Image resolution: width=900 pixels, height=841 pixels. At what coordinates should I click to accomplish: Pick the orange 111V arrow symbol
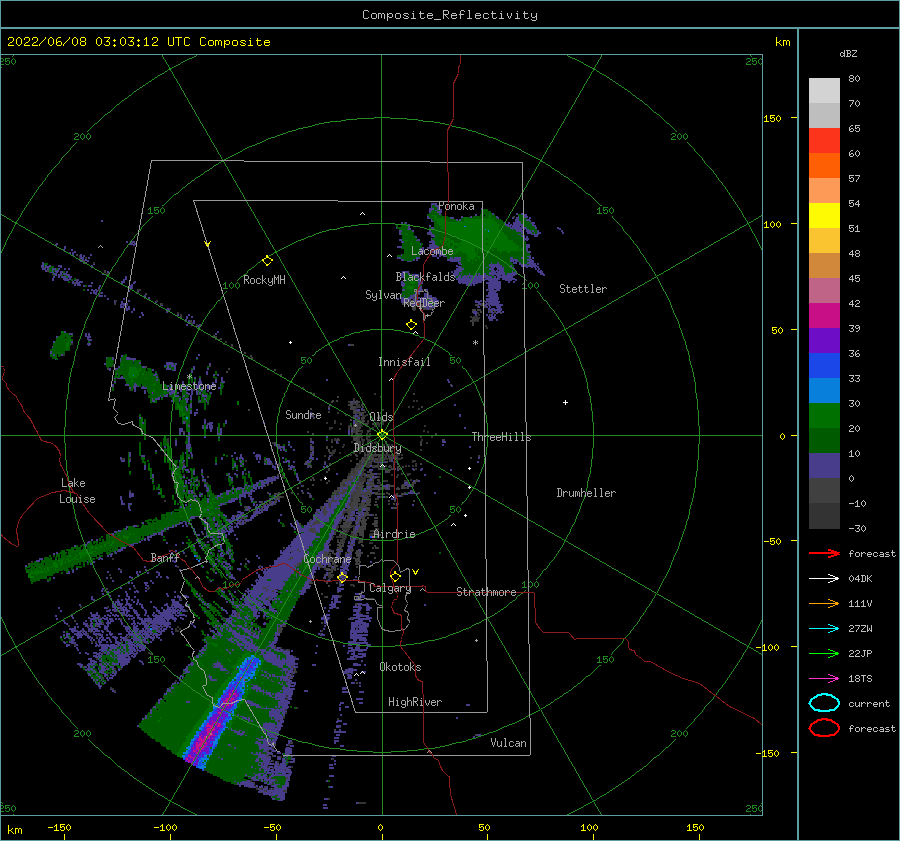tap(824, 603)
